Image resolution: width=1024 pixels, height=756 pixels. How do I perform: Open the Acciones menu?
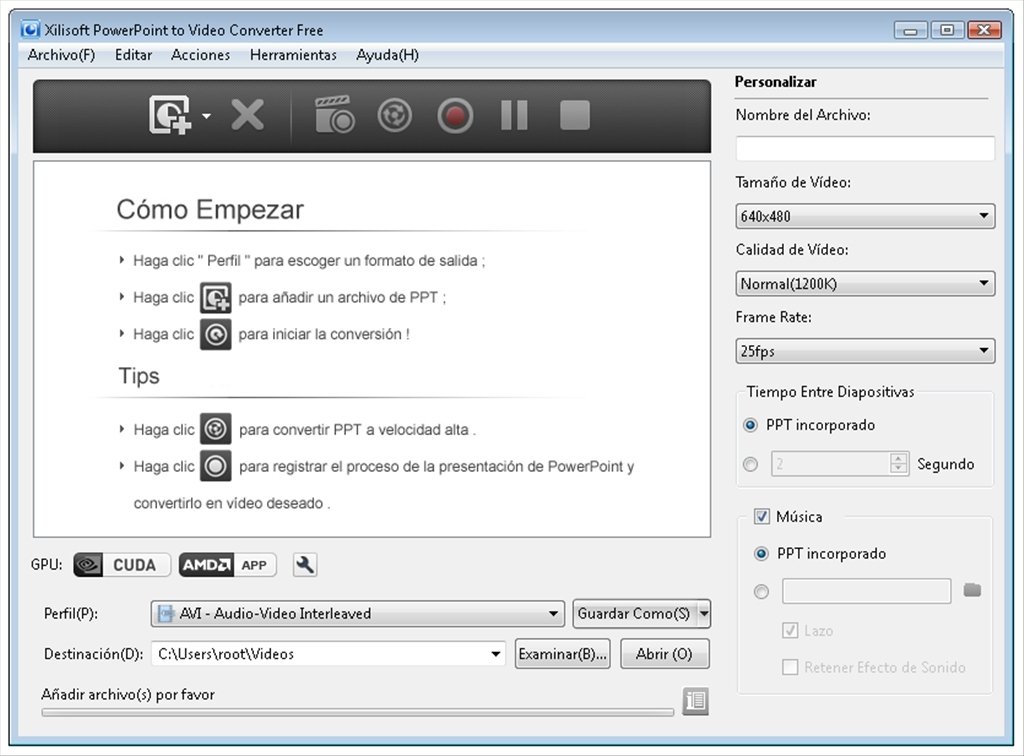click(x=200, y=55)
